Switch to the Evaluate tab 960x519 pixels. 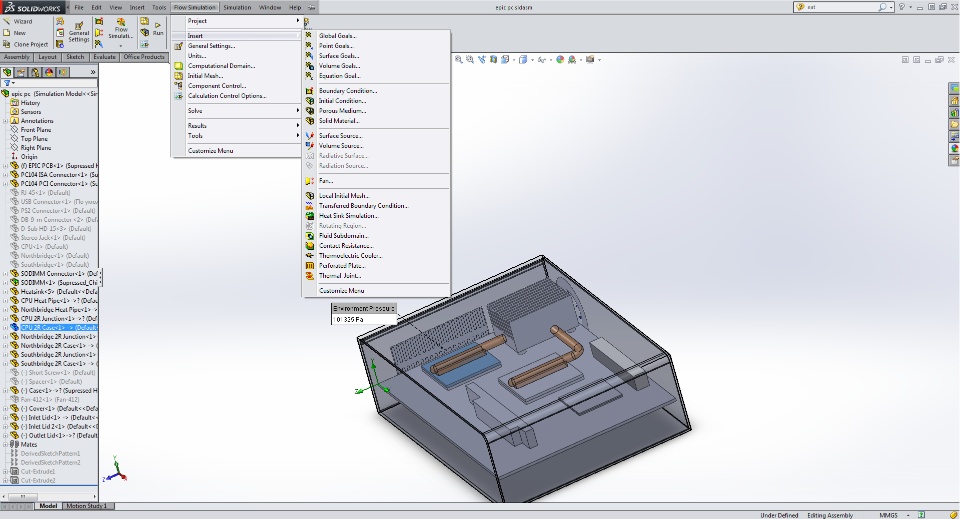pyautogui.click(x=104, y=57)
